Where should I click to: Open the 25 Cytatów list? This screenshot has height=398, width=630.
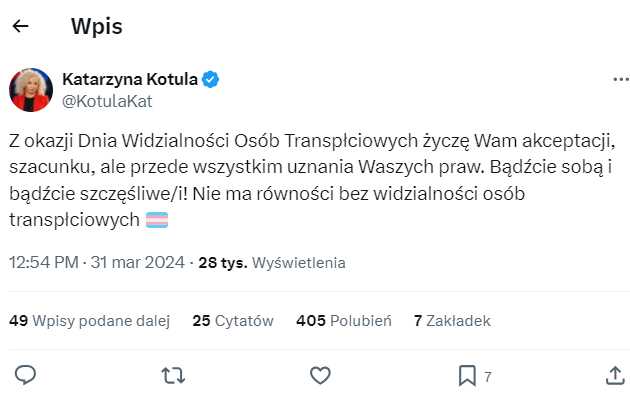click(x=233, y=320)
